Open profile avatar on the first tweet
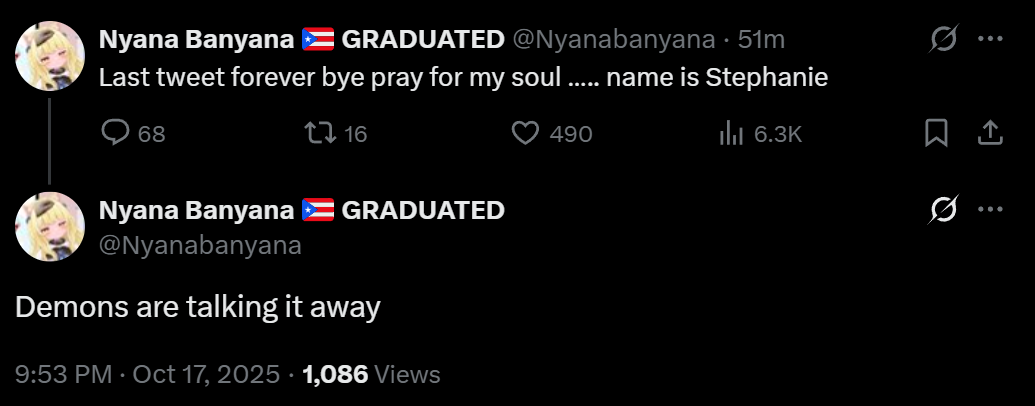Screen dimensions: 1035x406 [49, 56]
